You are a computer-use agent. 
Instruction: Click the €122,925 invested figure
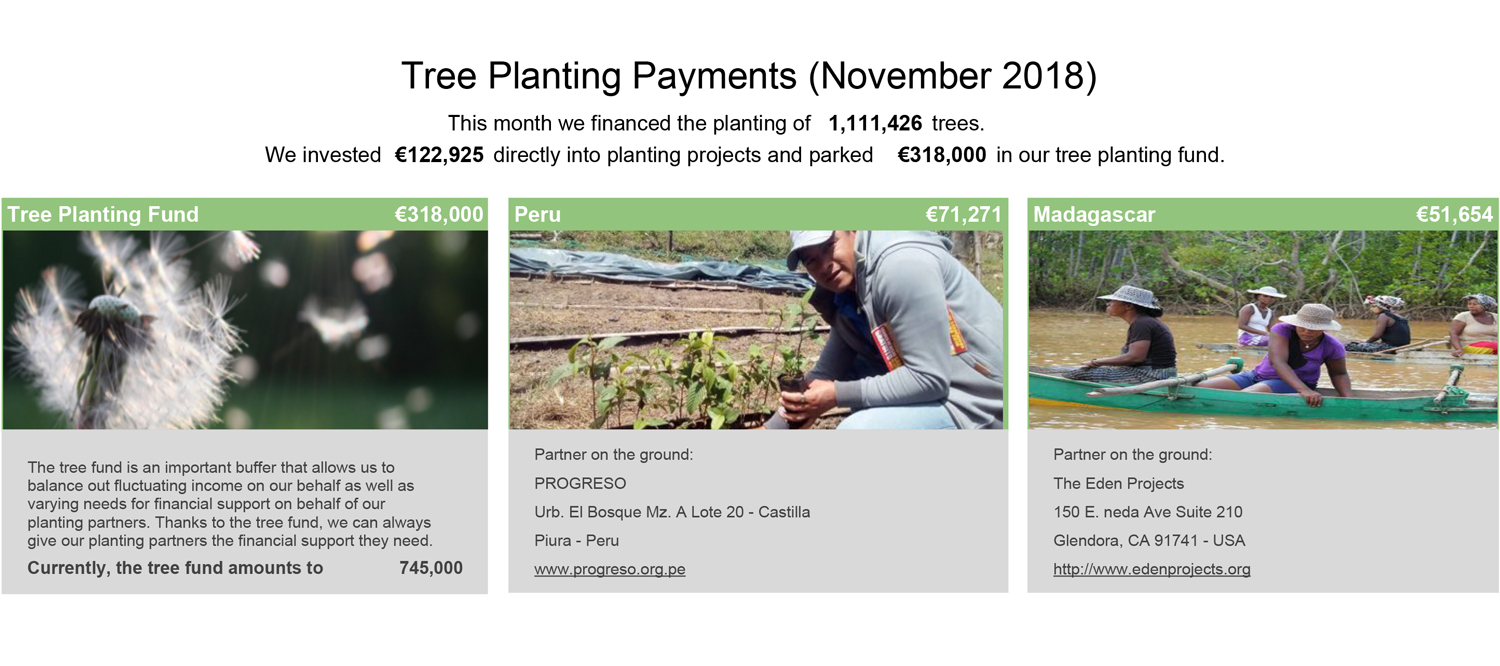pyautogui.click(x=439, y=155)
